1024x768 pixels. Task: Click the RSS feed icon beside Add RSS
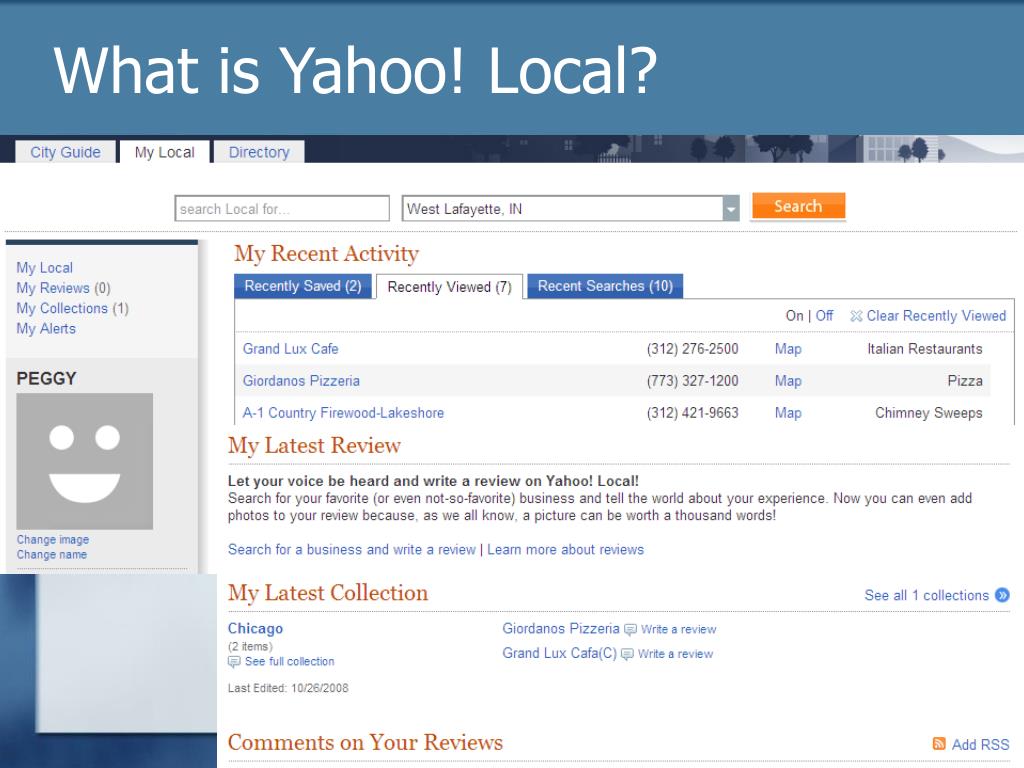click(x=939, y=744)
